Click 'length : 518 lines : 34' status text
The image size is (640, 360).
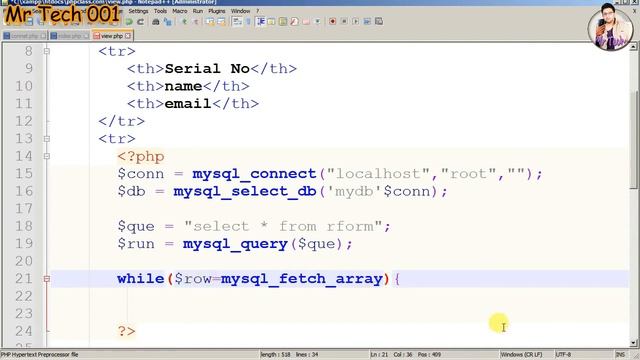click(289, 354)
